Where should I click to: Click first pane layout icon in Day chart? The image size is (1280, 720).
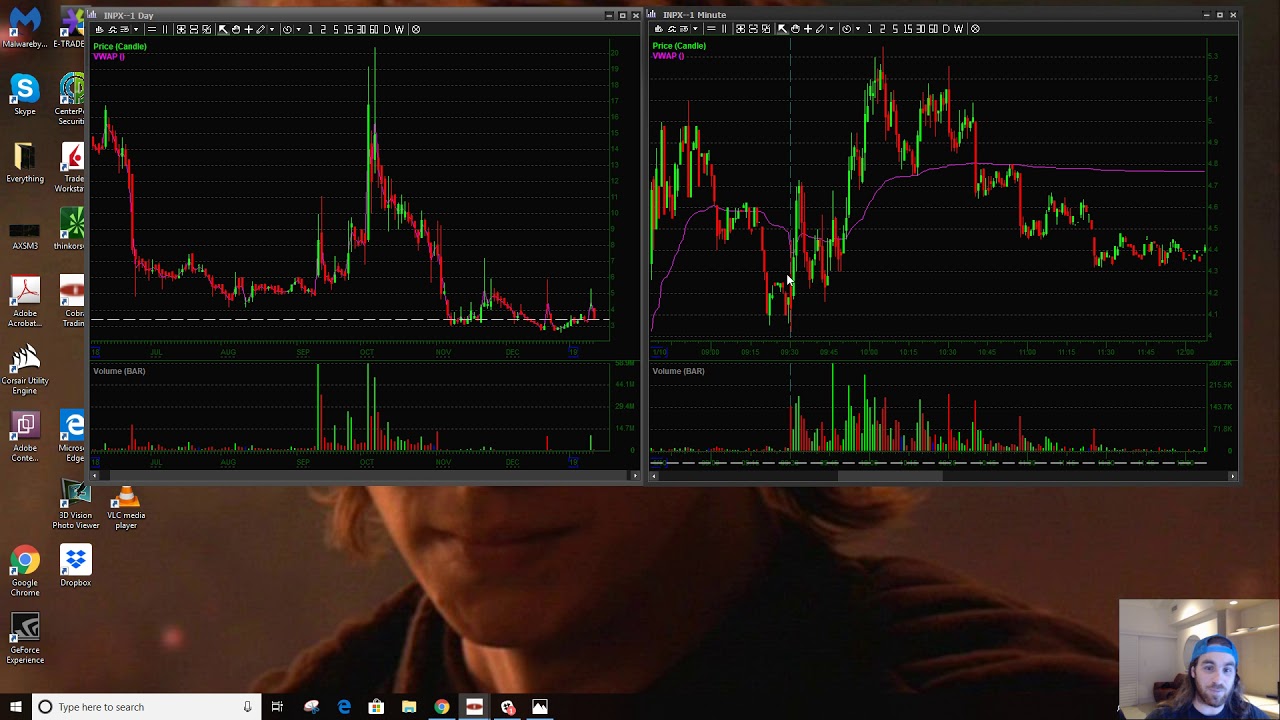coord(181,29)
